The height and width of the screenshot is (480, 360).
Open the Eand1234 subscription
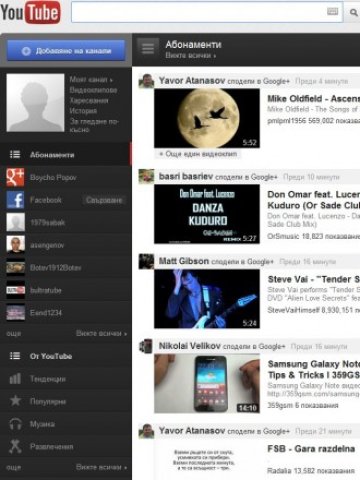coord(46,313)
